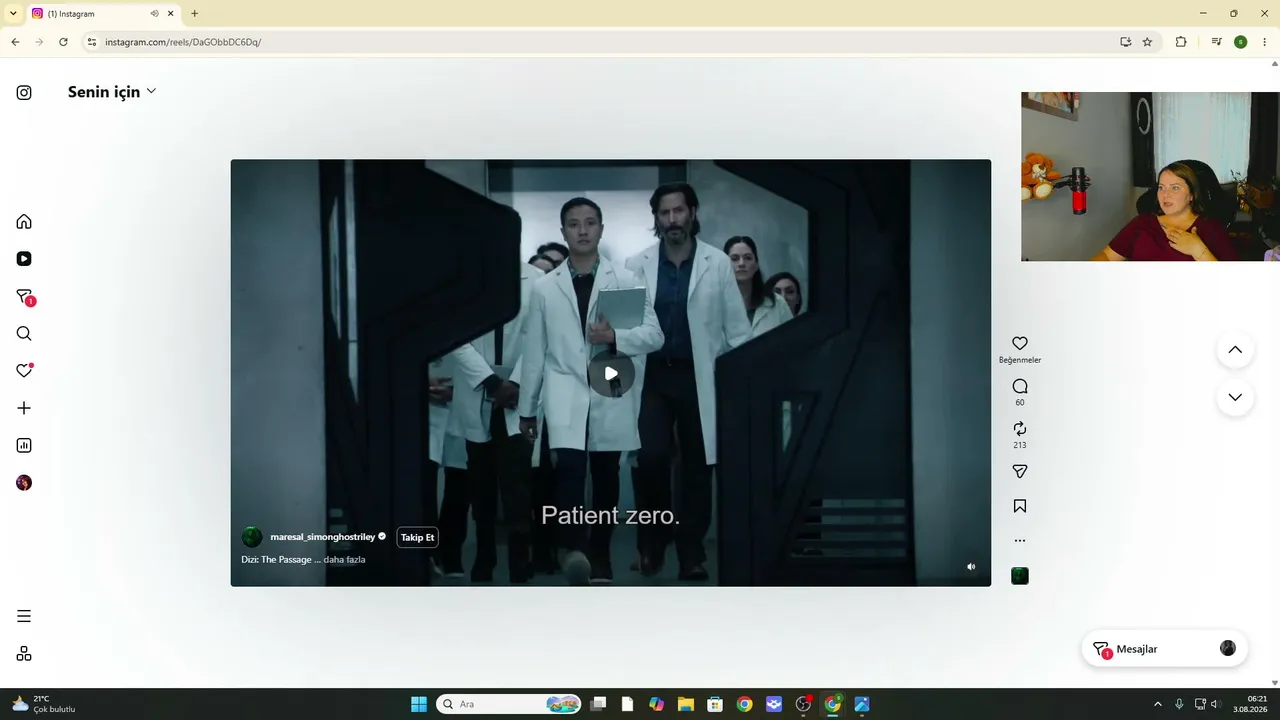Open the Mesajlar floating messages panel
The height and width of the screenshot is (720, 1280).
(1164, 649)
